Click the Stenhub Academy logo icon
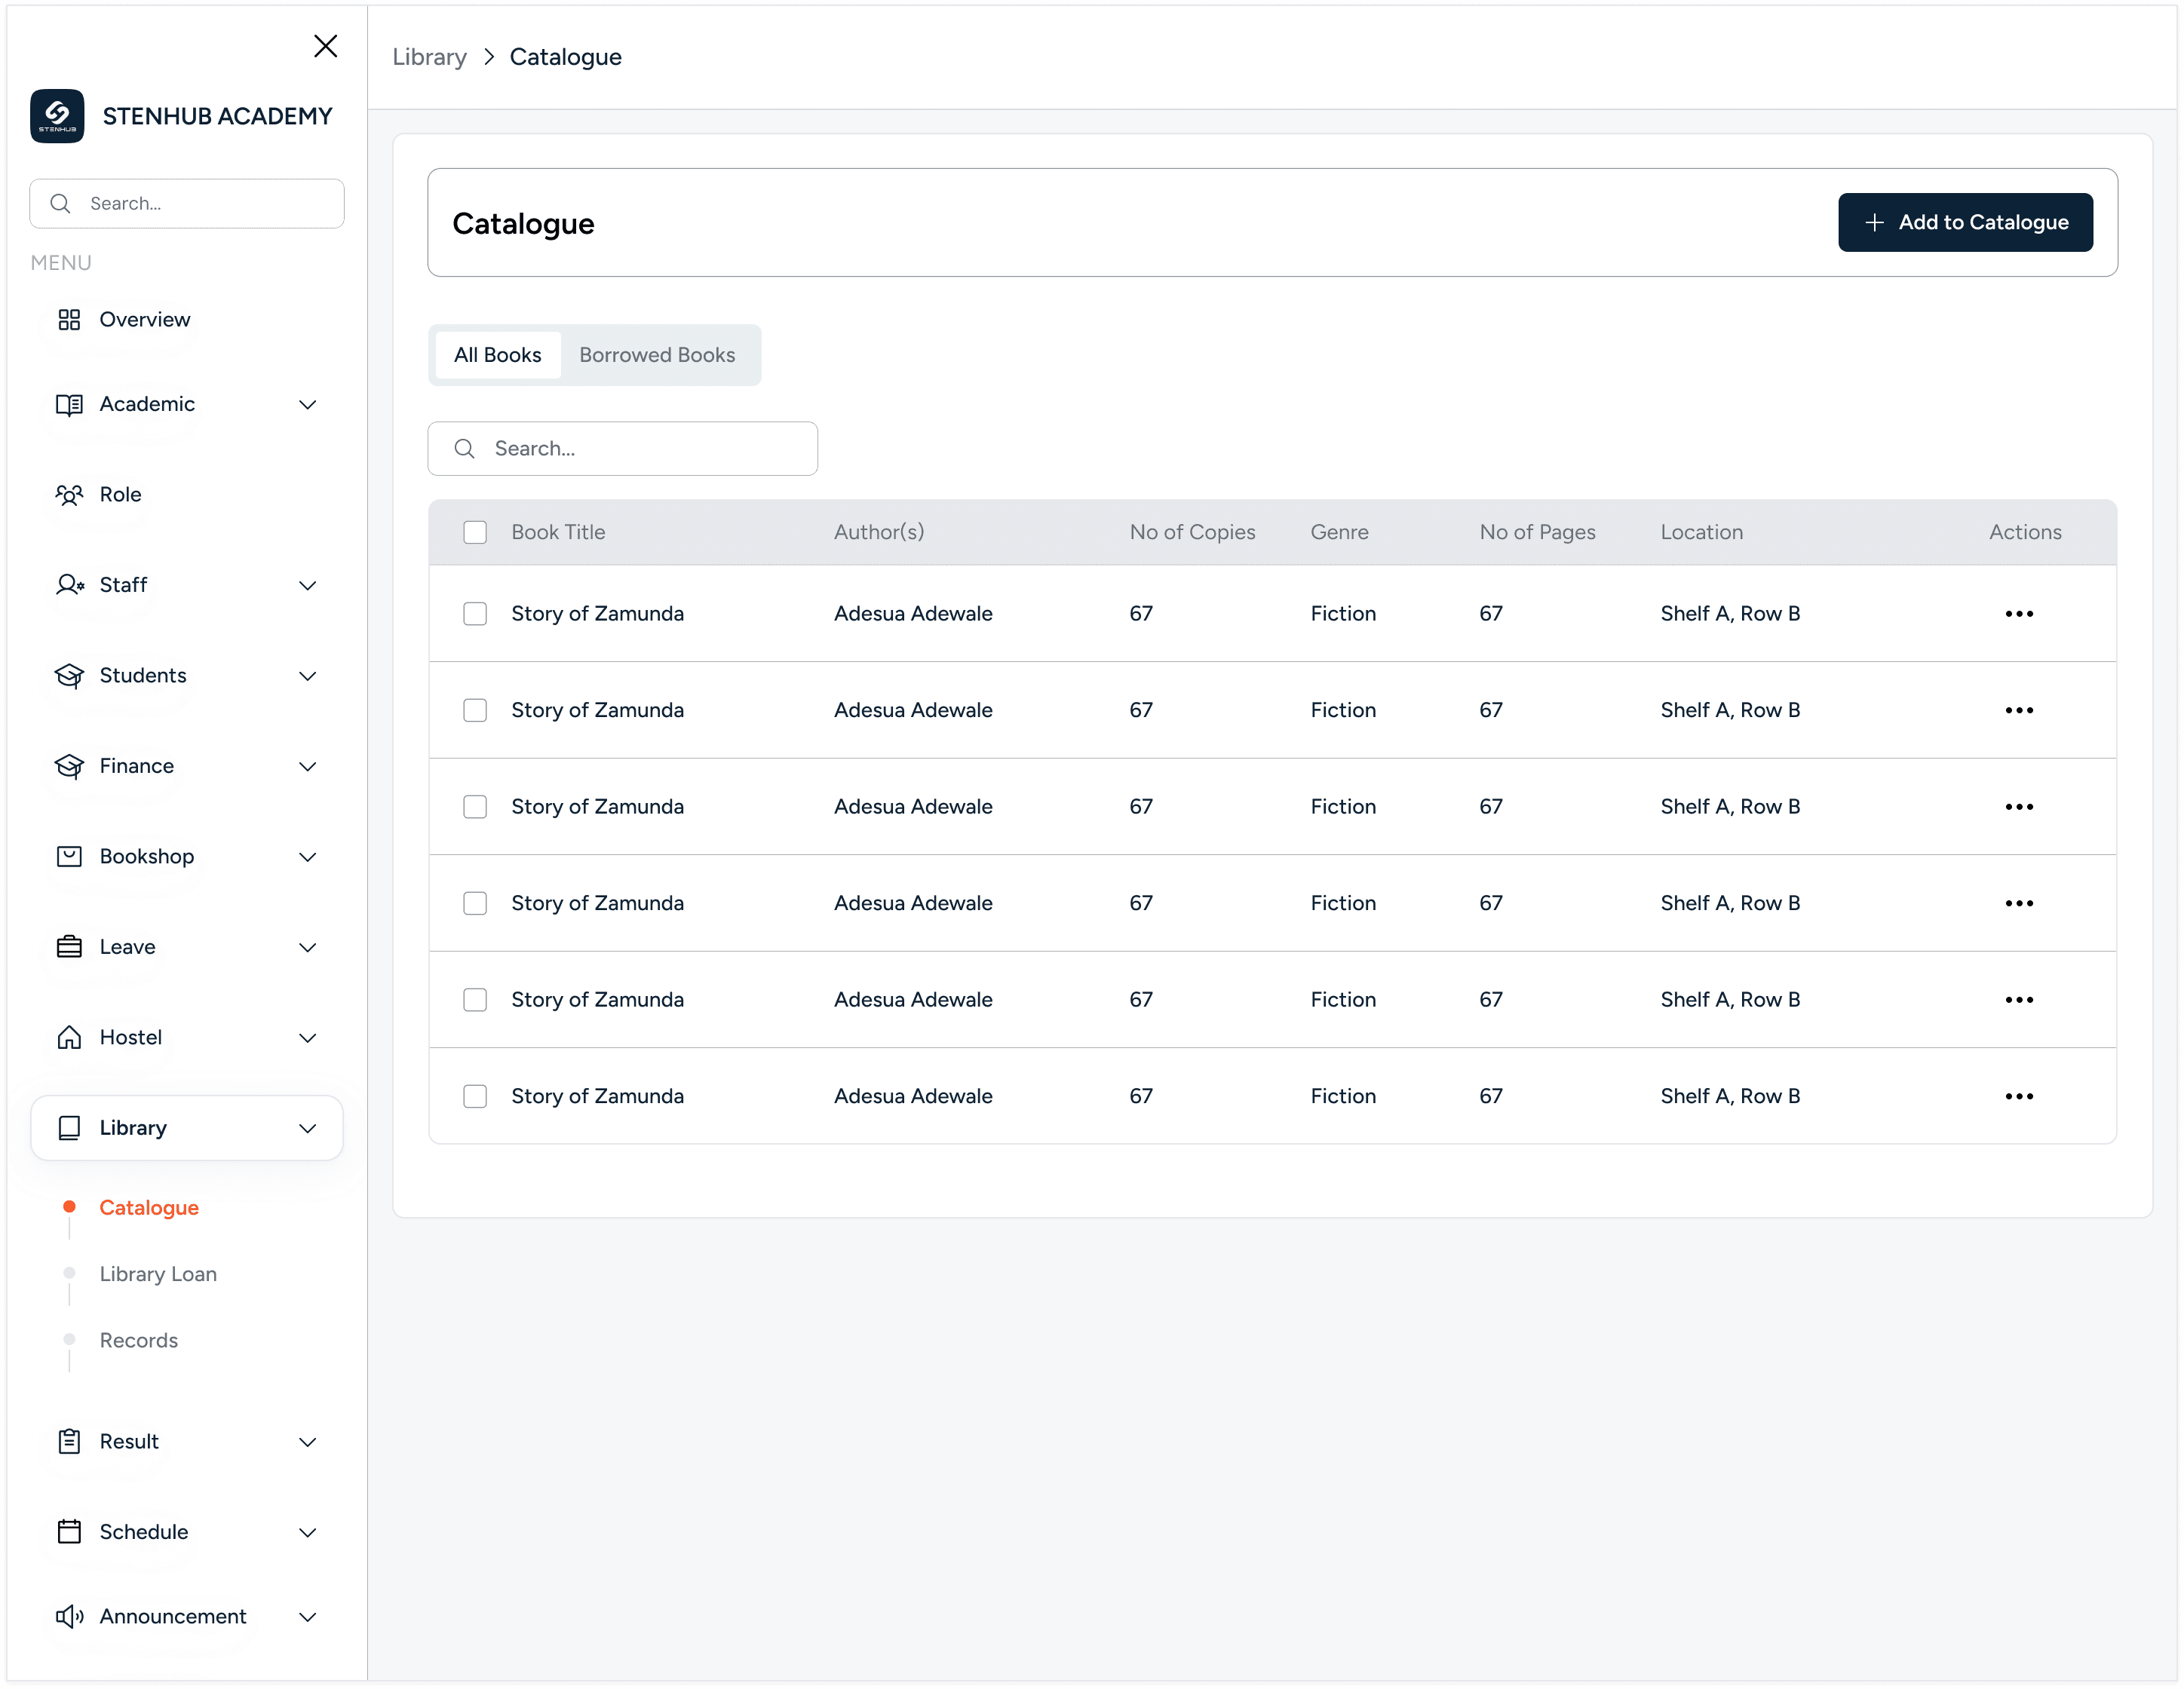 [x=57, y=116]
